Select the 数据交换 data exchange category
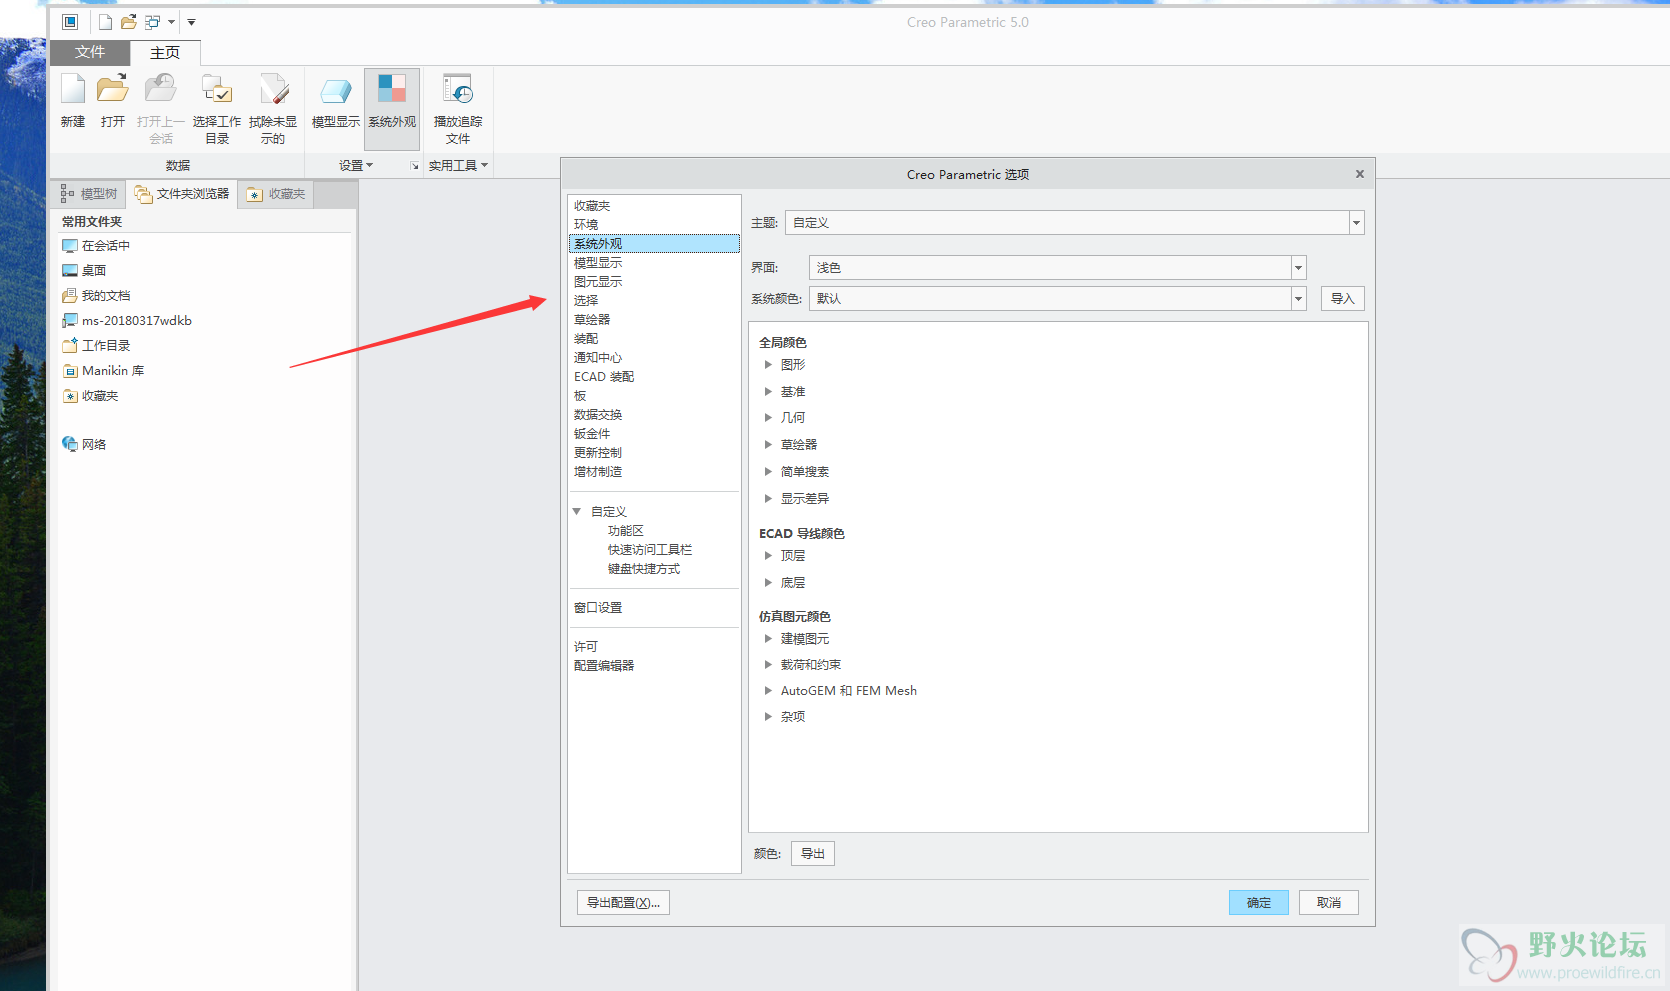Viewport: 1670px width, 991px height. click(x=598, y=415)
